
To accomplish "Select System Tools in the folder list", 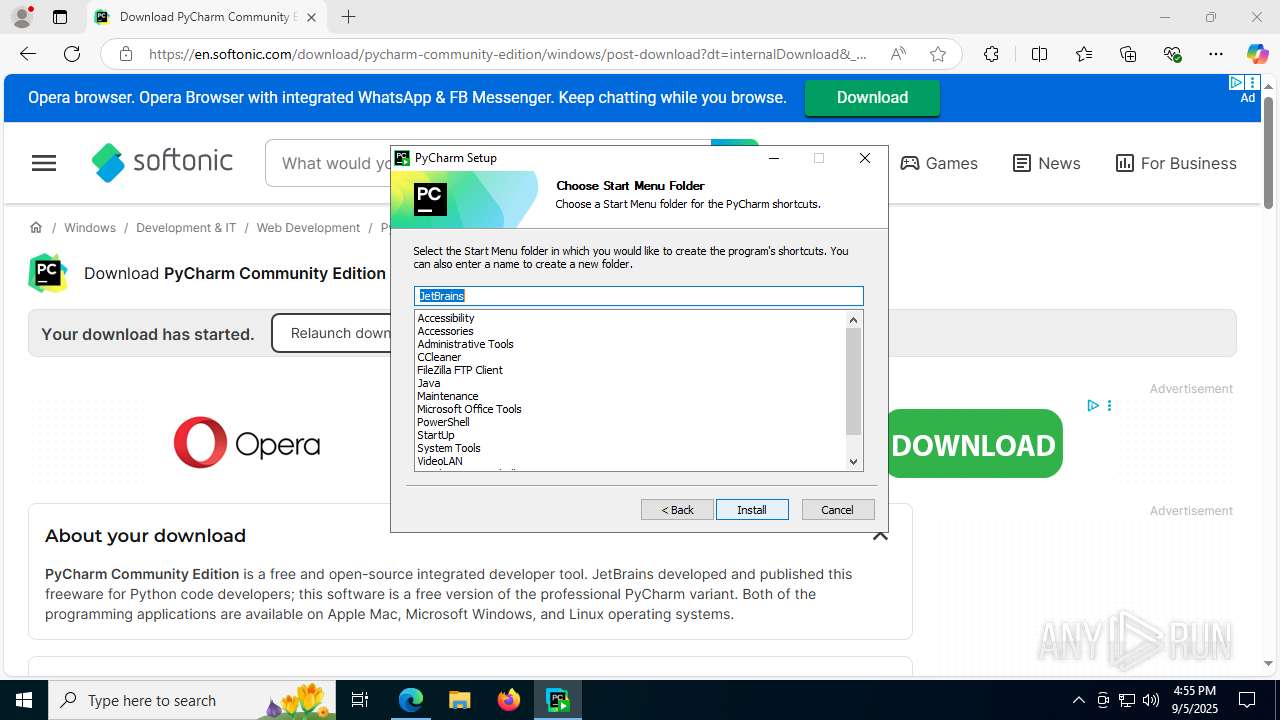I will (x=449, y=448).
